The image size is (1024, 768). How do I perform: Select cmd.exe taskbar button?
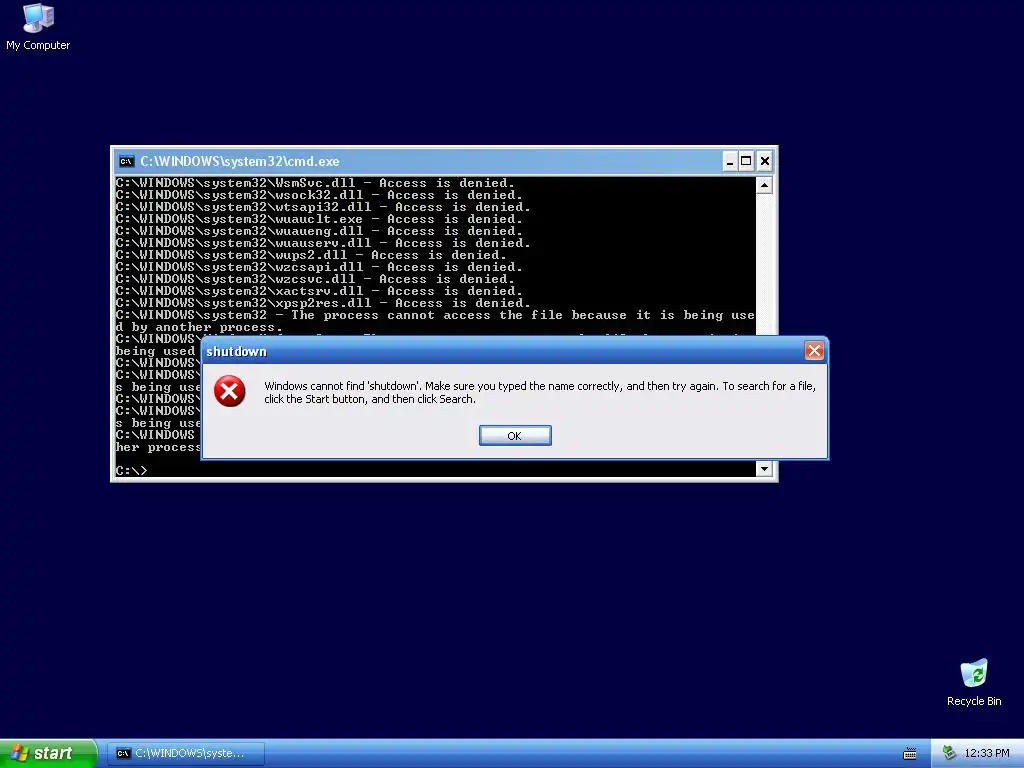(186, 754)
